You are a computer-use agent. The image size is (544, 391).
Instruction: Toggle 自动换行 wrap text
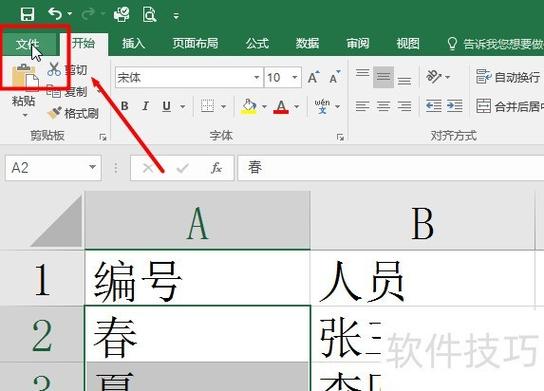[509, 77]
